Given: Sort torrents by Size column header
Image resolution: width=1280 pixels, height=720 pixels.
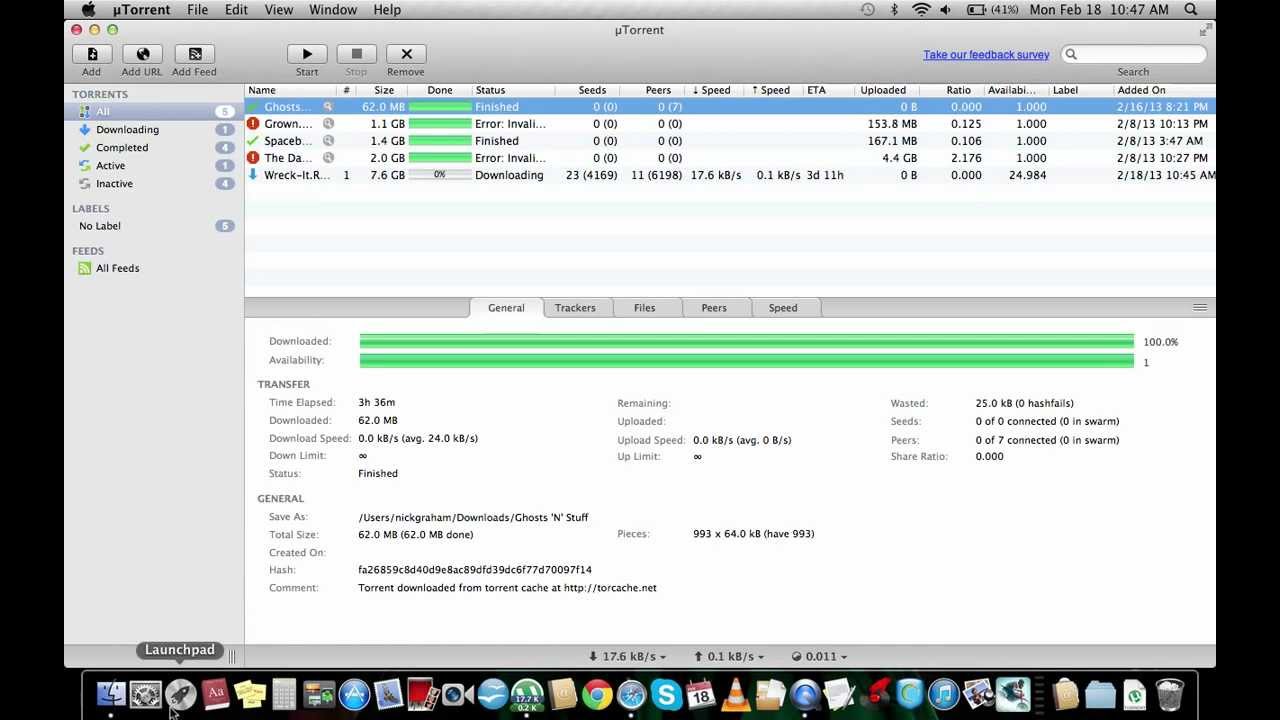Looking at the screenshot, I should 384,90.
